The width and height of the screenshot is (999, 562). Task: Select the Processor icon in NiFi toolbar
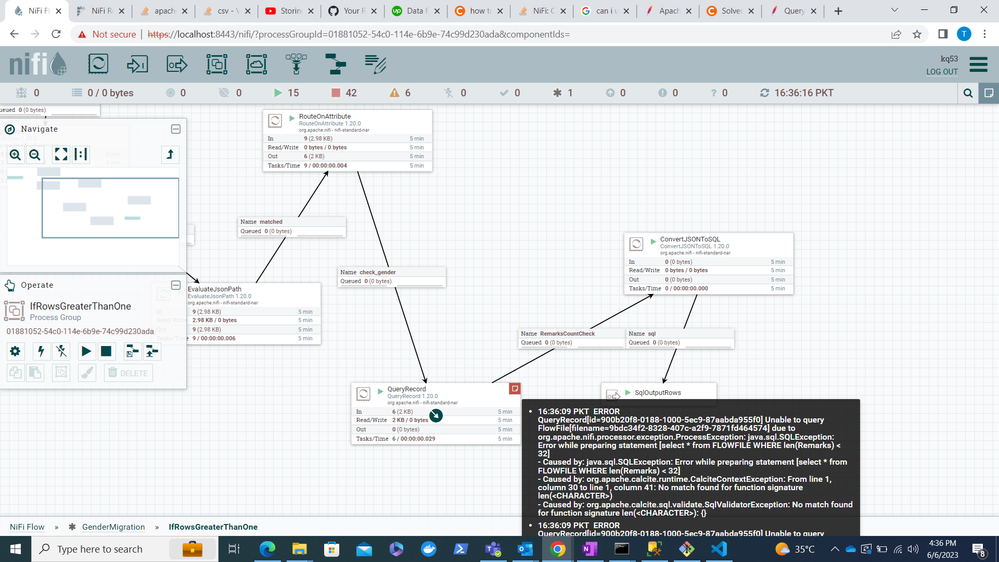98,64
